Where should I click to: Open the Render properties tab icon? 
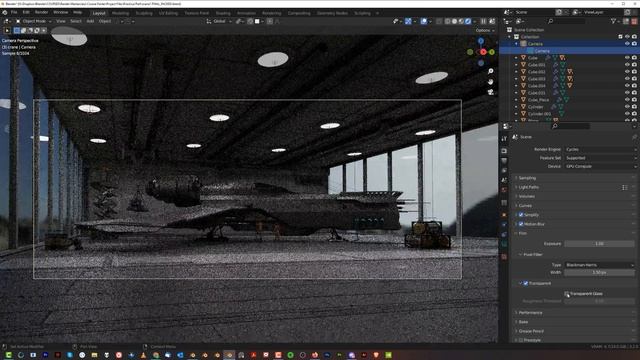pyautogui.click(x=504, y=151)
